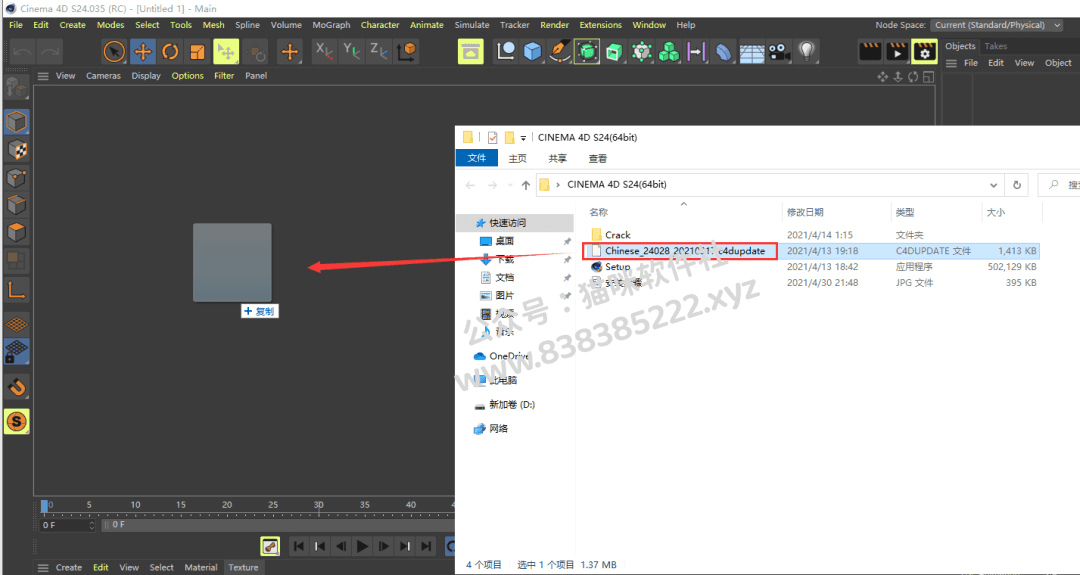The image size is (1080, 575).
Task: Open Object Manager hamburger menu
Action: (951, 63)
